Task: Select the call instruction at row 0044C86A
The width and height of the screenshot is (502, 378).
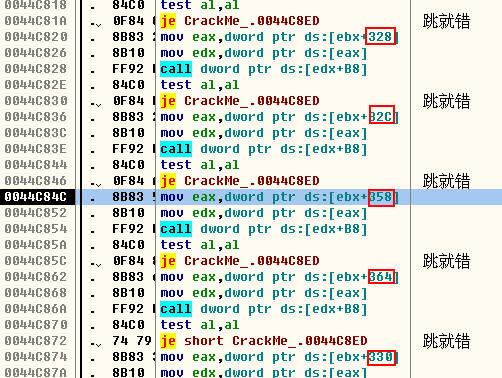Action: (263, 309)
